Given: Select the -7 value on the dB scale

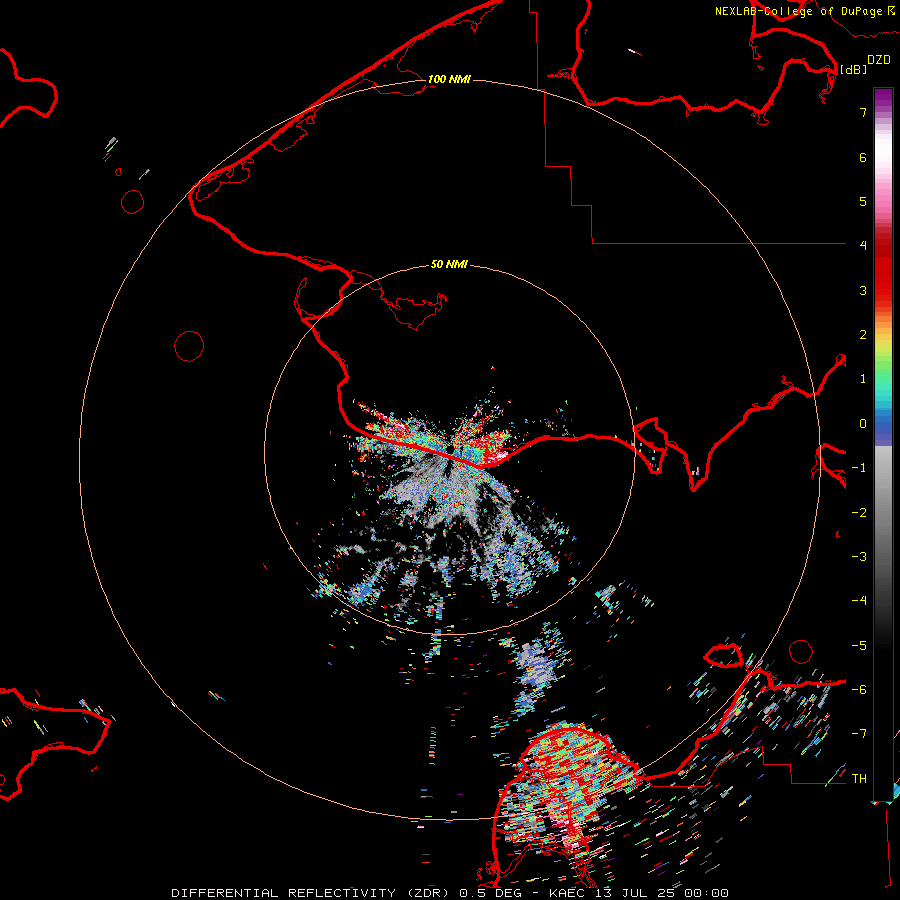Looking at the screenshot, I should [859, 734].
